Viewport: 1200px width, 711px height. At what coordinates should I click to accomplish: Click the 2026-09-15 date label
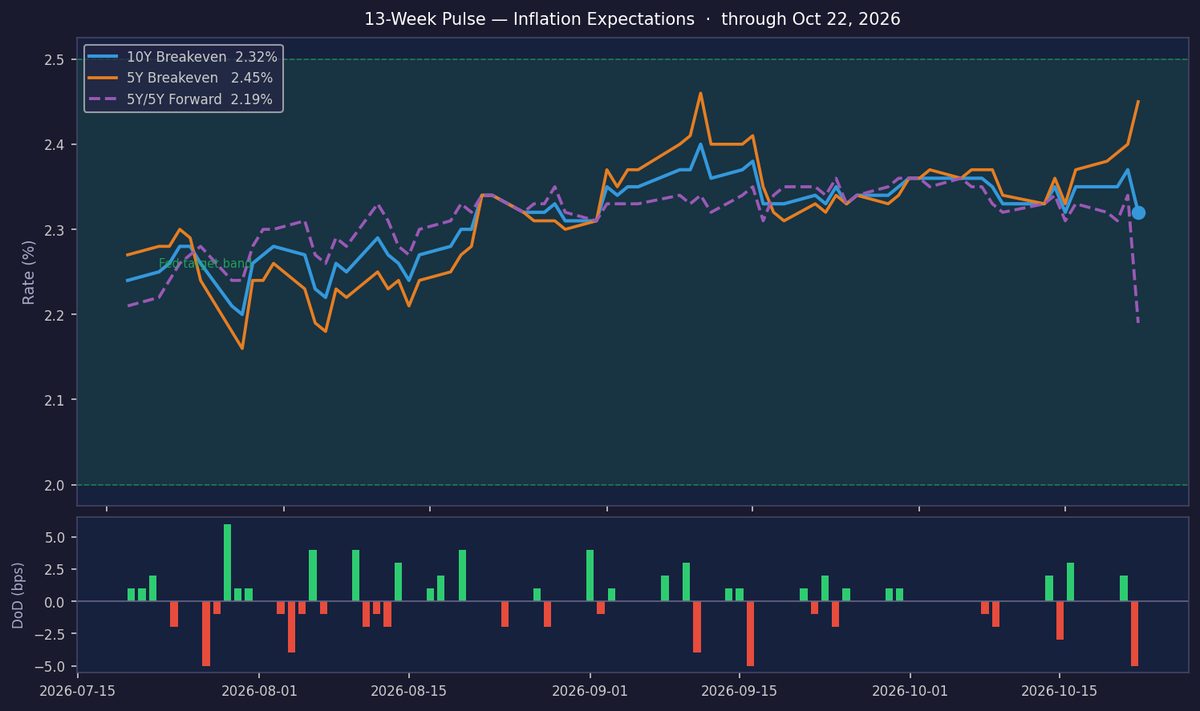pos(740,690)
